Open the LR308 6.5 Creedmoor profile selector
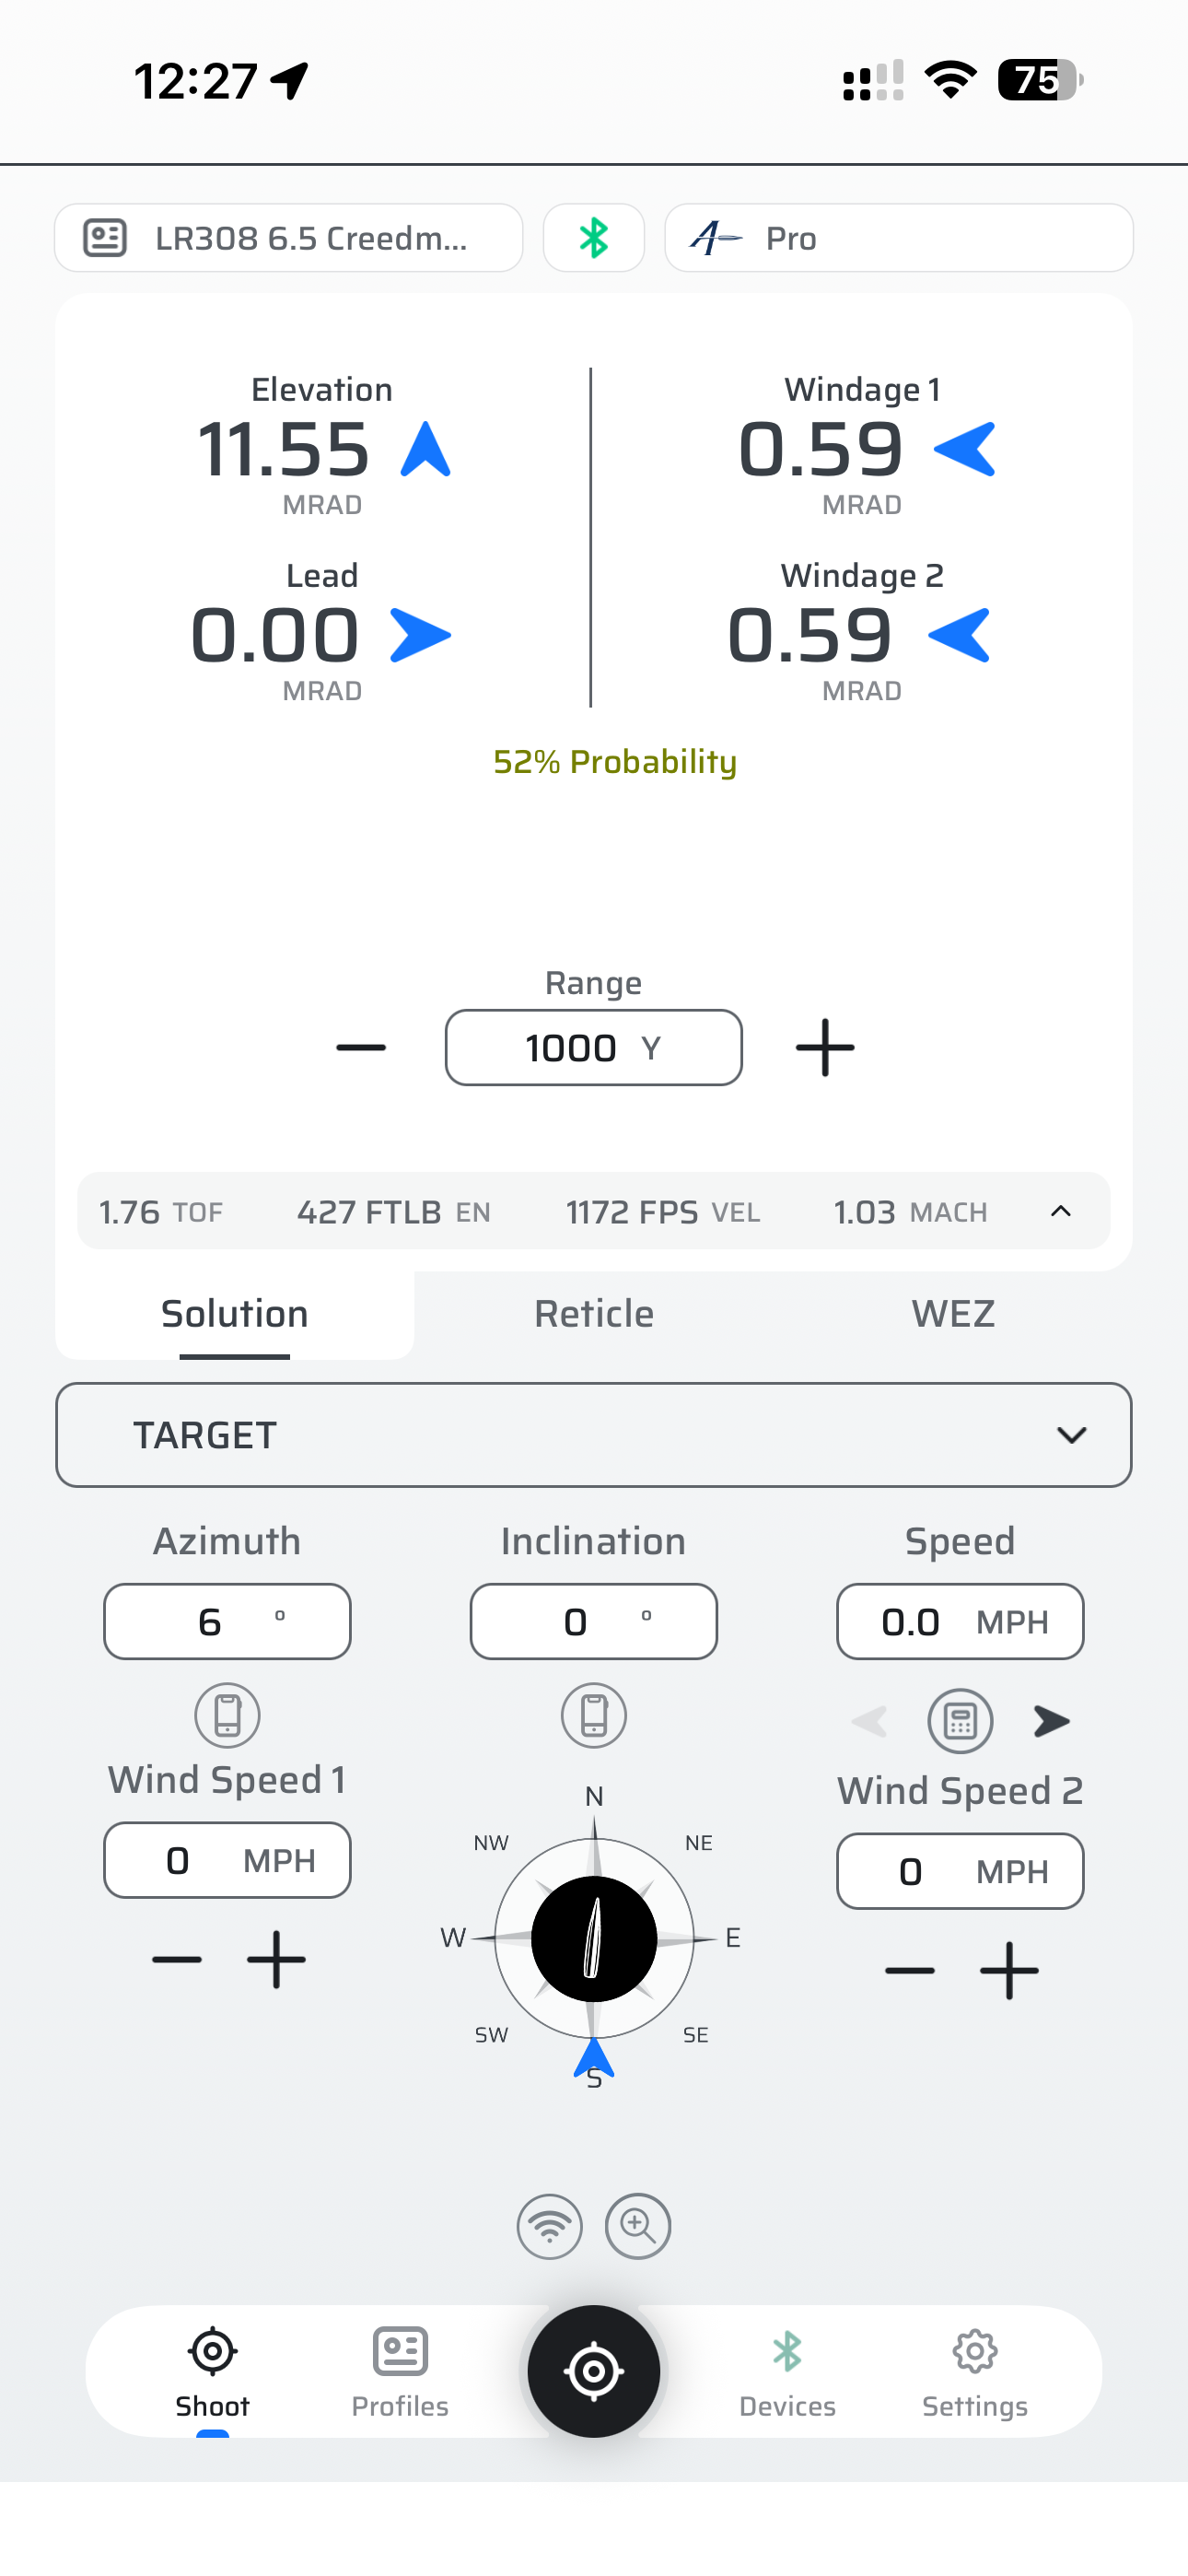Image resolution: width=1188 pixels, height=2576 pixels. coord(289,238)
